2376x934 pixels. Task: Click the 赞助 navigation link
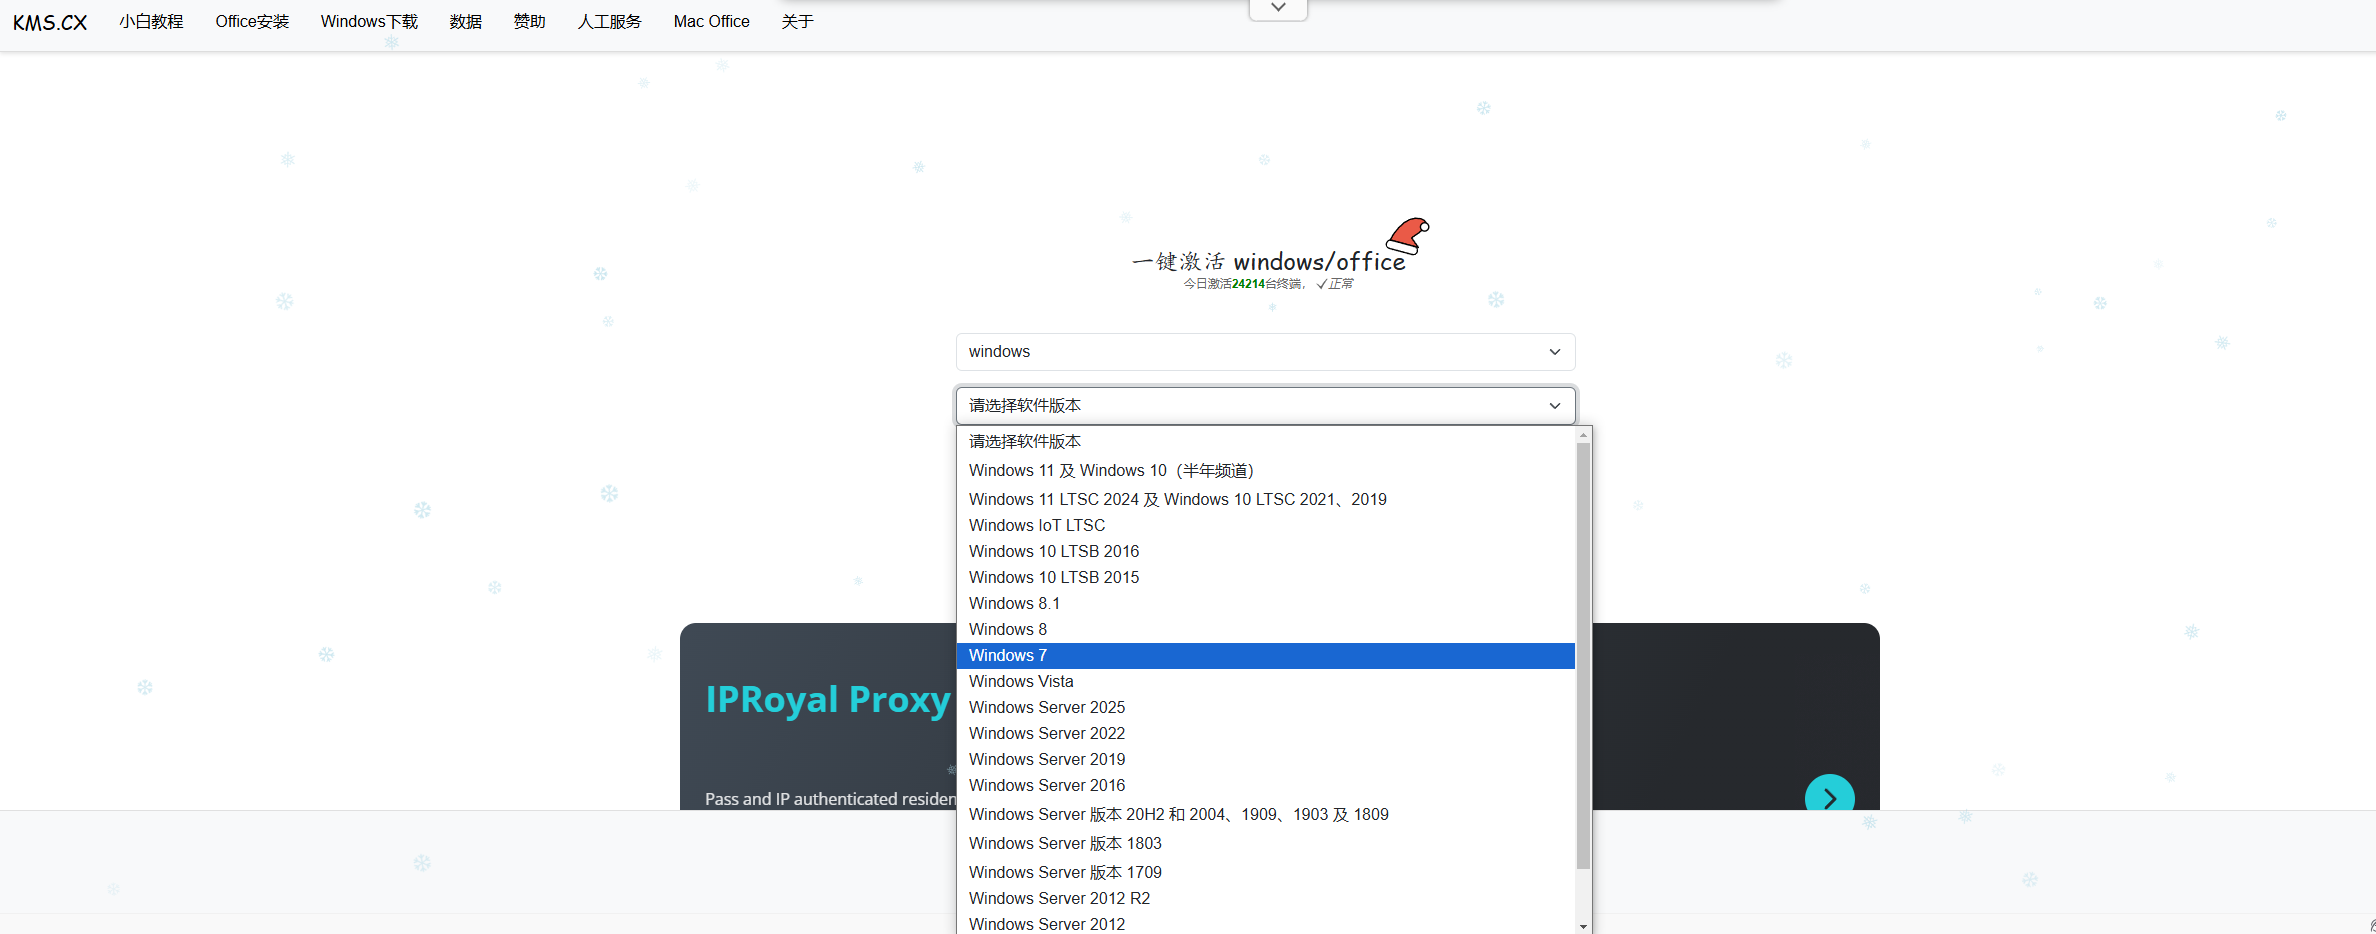point(529,21)
